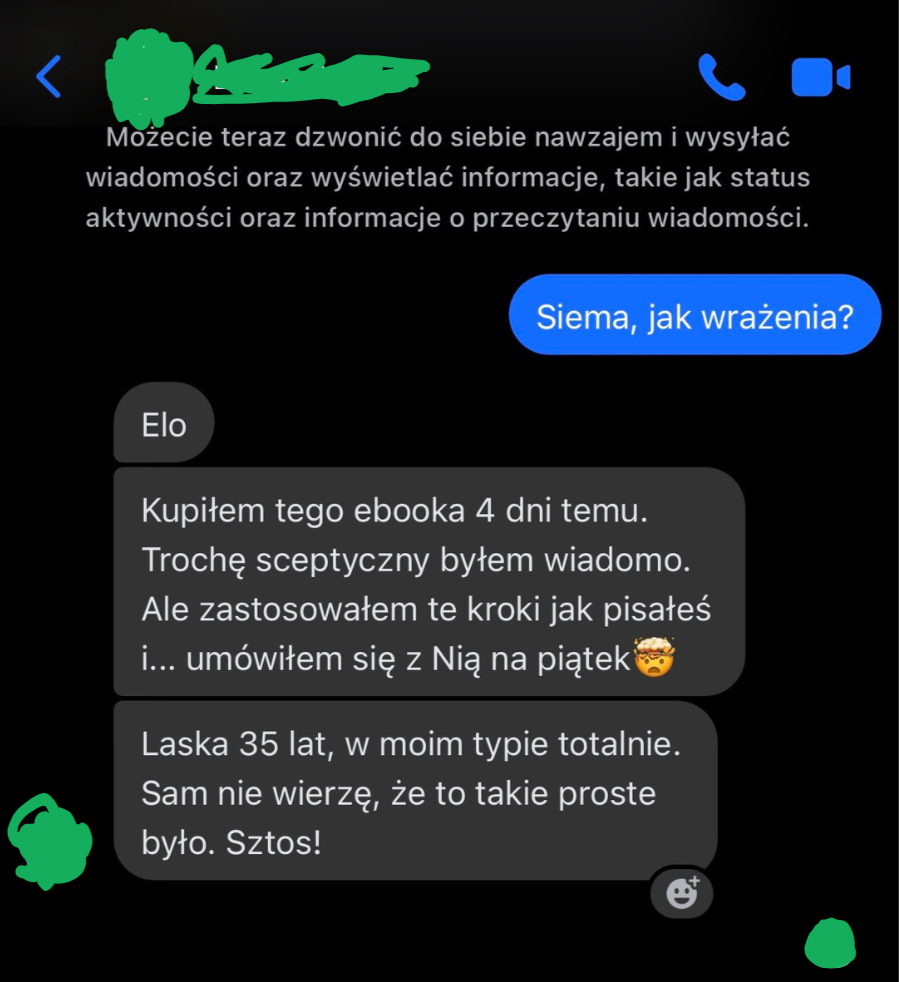
Task: Tap the 'Możecie teraz dzwonić' info notice
Action: (x=447, y=177)
